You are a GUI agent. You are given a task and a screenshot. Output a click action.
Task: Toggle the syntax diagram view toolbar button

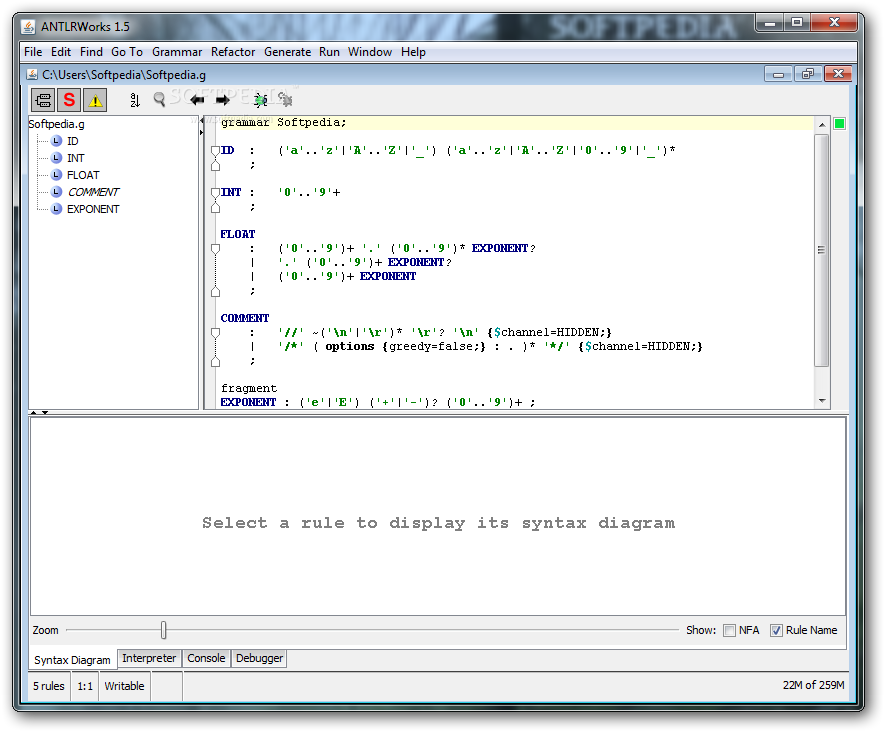[43, 100]
